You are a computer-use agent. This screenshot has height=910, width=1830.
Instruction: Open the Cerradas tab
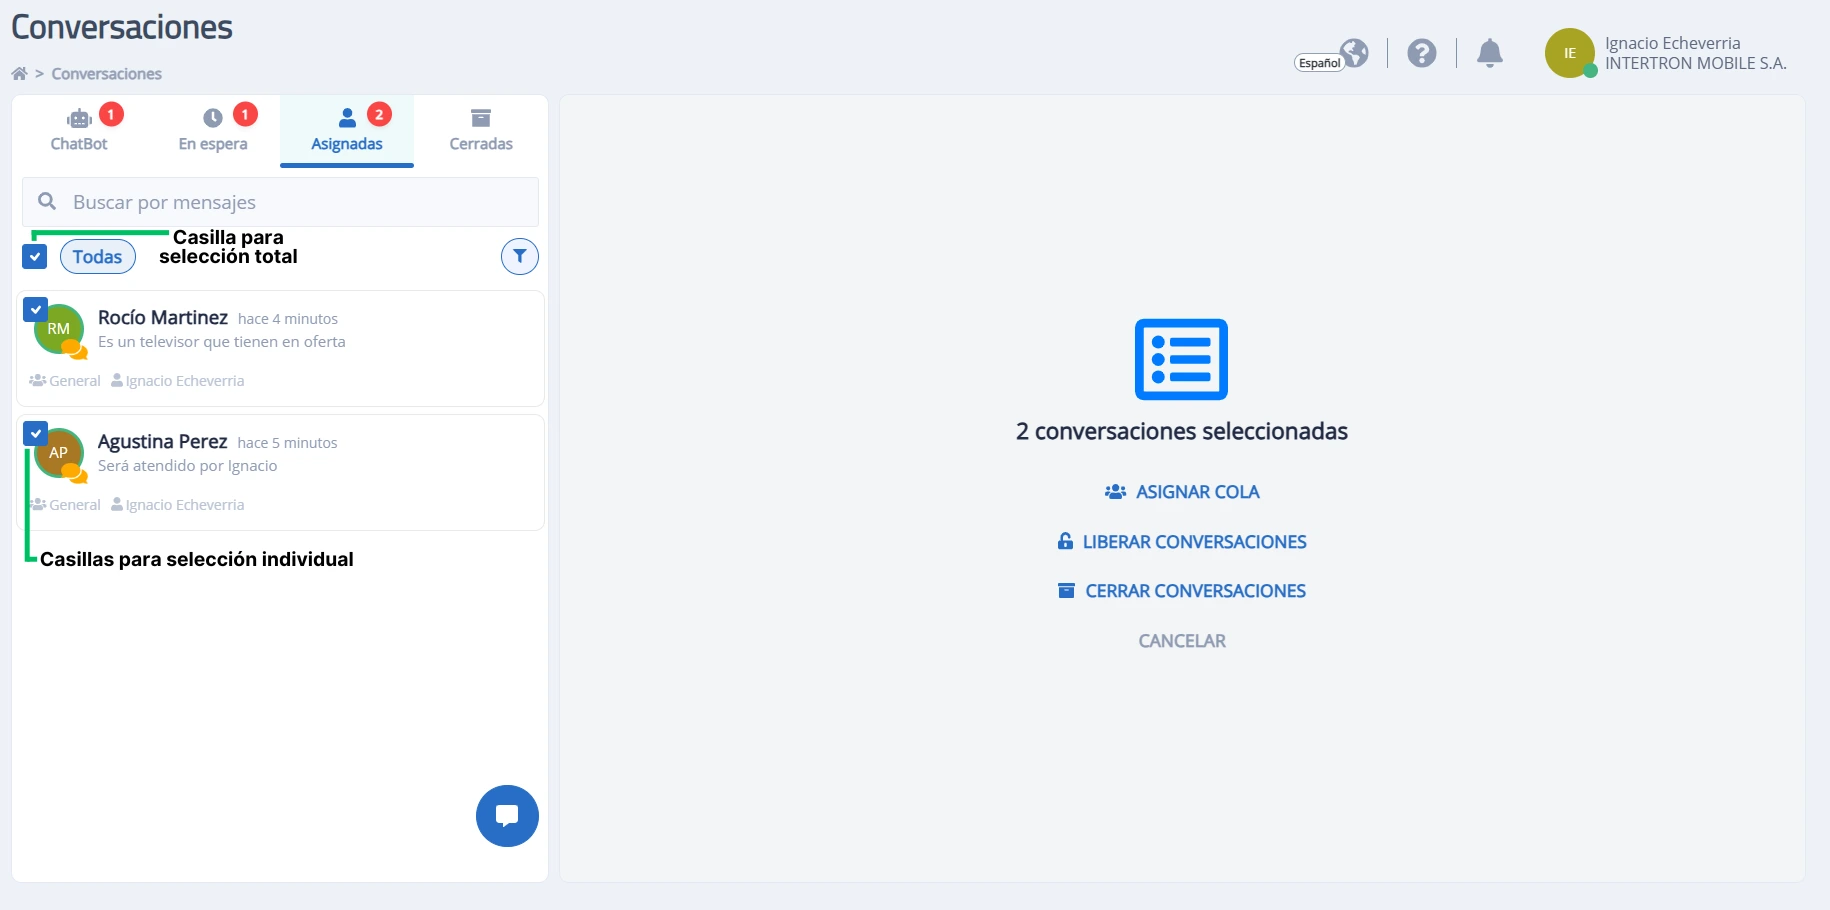pos(481,131)
